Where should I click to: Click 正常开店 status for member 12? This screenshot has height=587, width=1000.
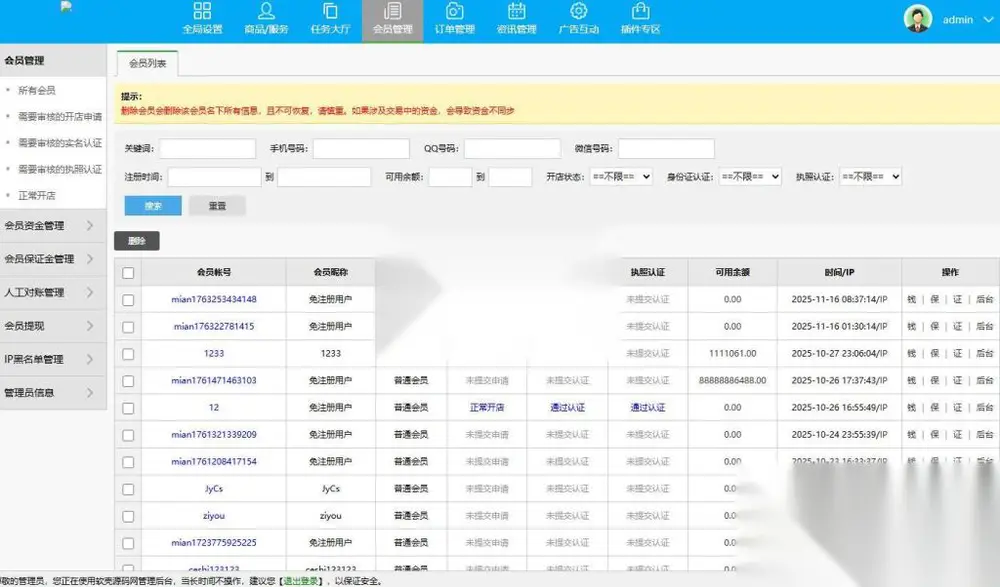click(487, 407)
